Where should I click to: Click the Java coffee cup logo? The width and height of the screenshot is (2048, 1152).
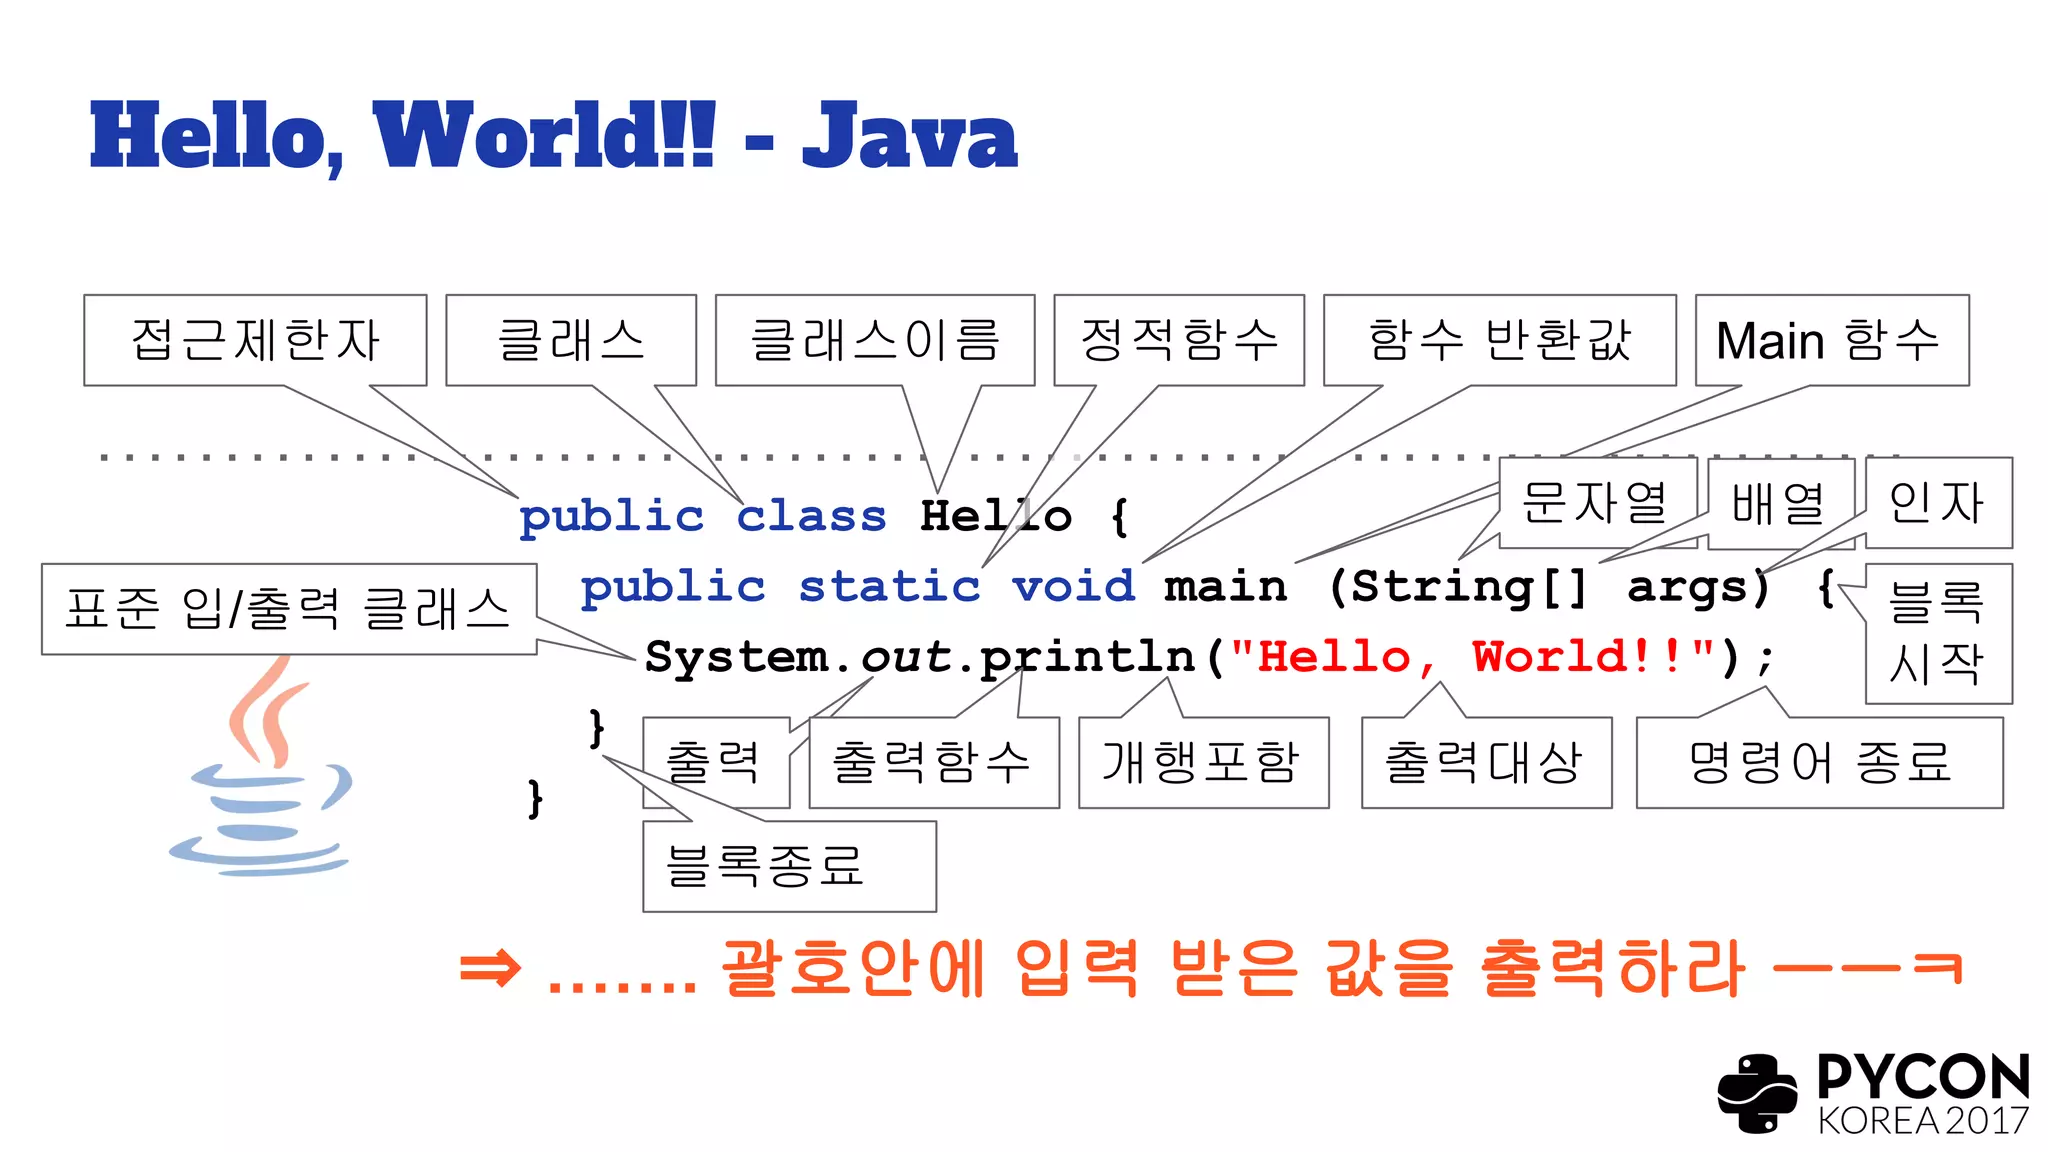(x=261, y=767)
